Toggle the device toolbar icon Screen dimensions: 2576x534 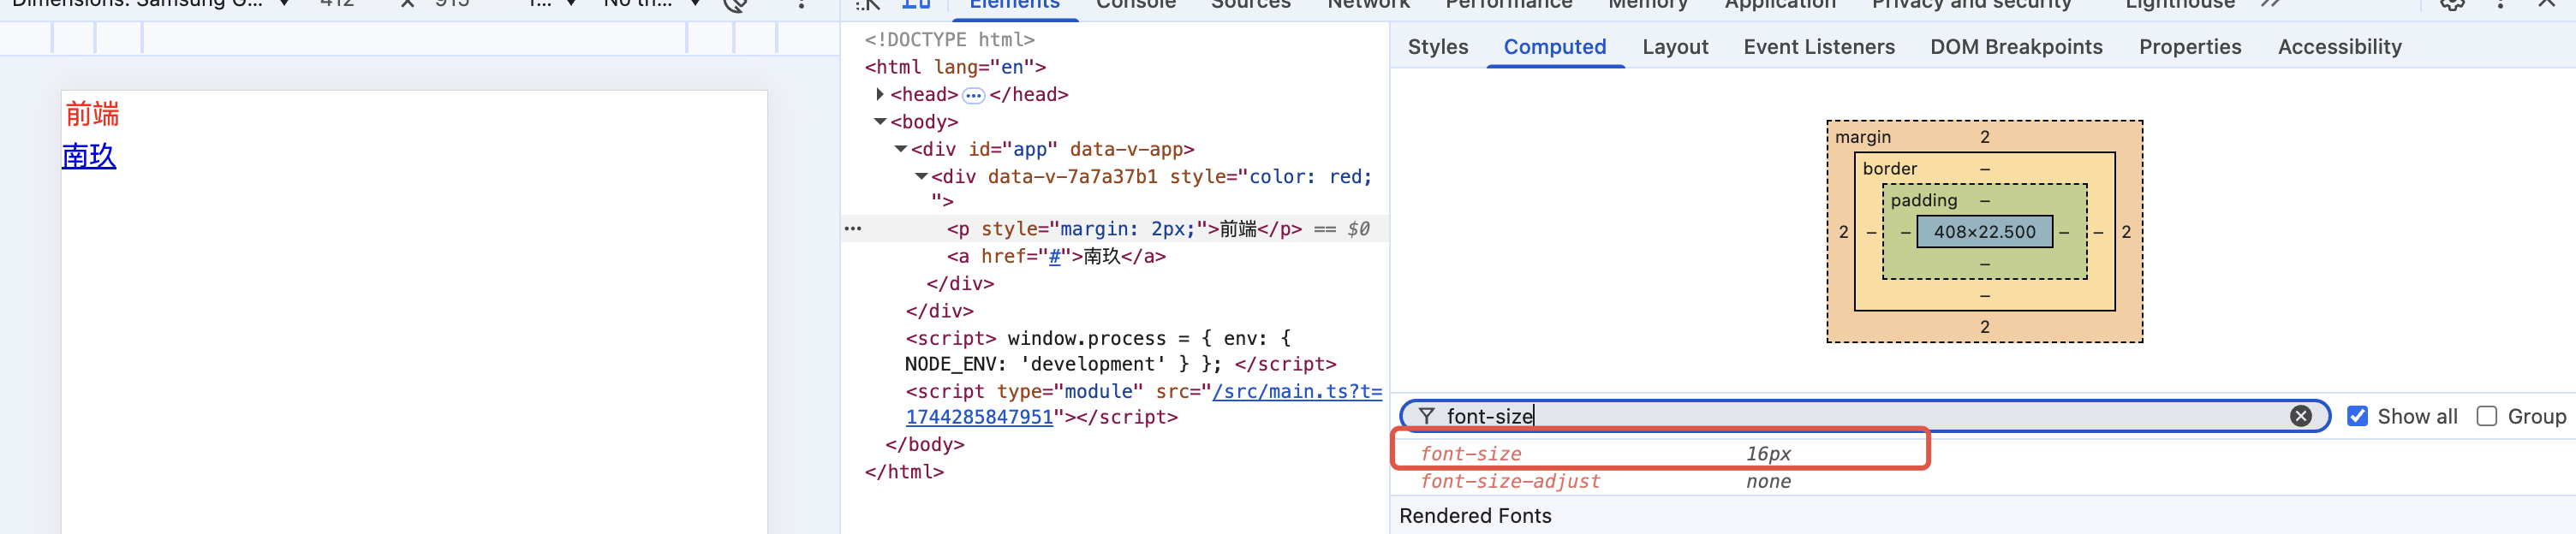(x=915, y=4)
